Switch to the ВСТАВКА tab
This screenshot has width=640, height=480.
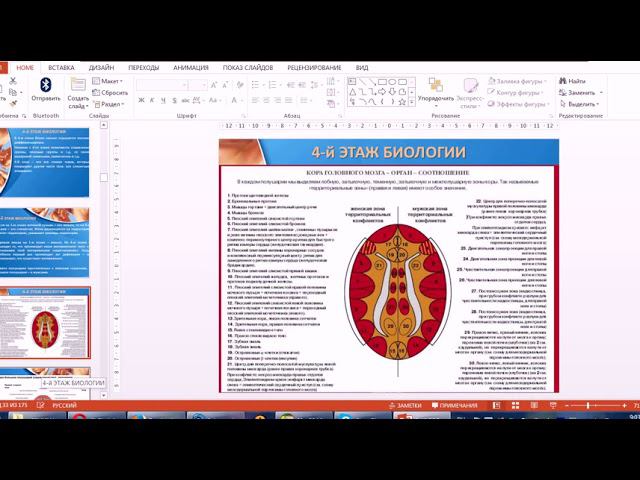[x=61, y=68]
